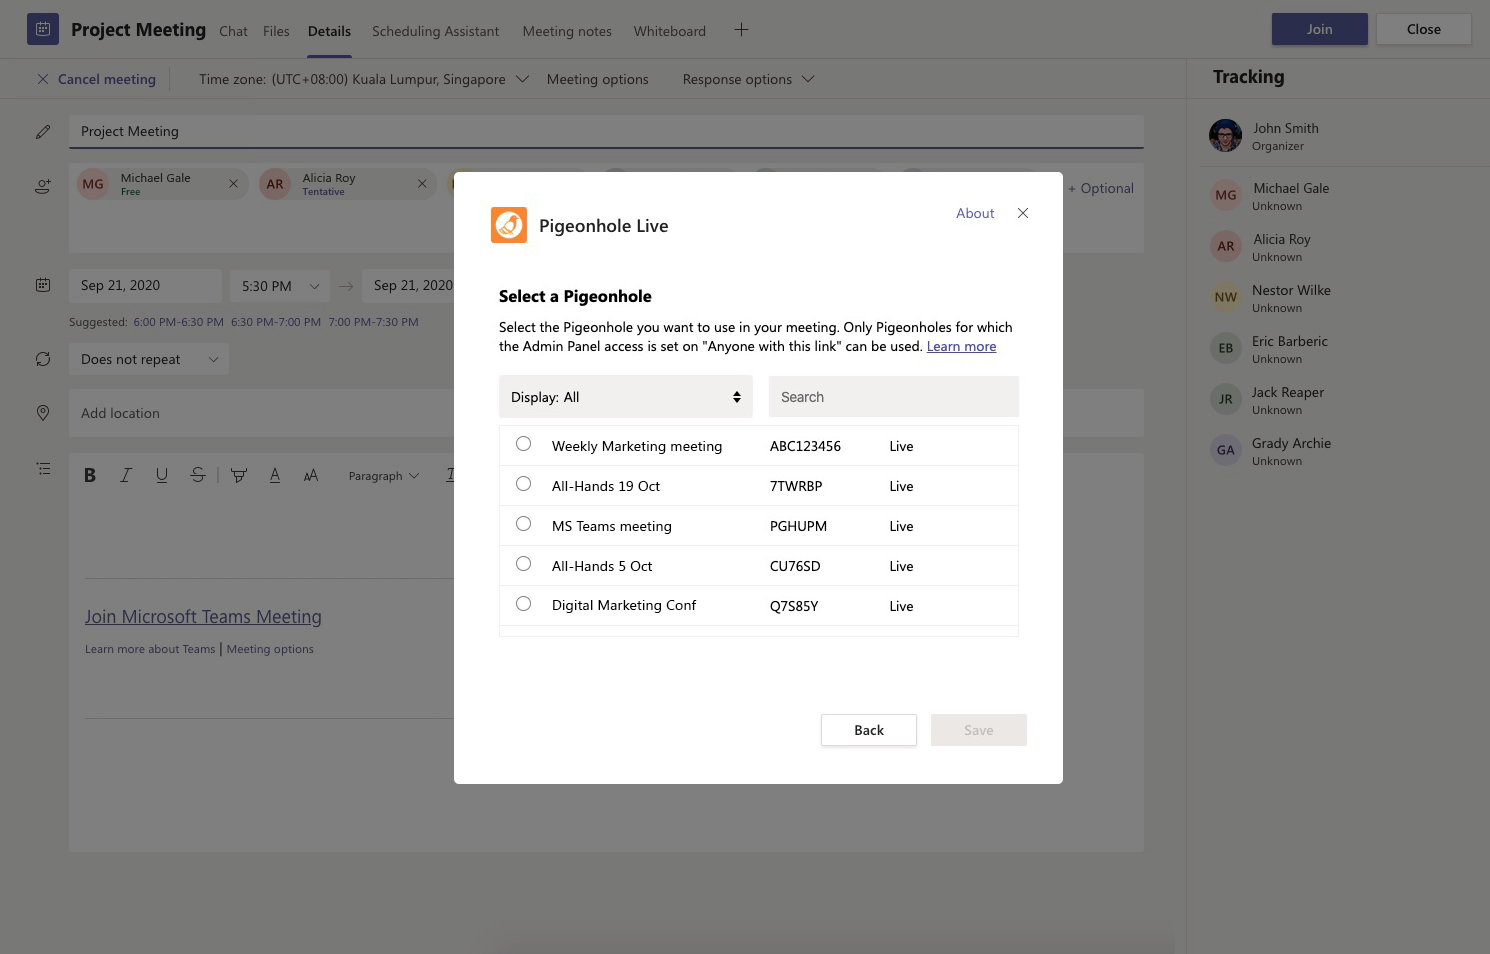Click the calendar date icon

tap(43, 285)
